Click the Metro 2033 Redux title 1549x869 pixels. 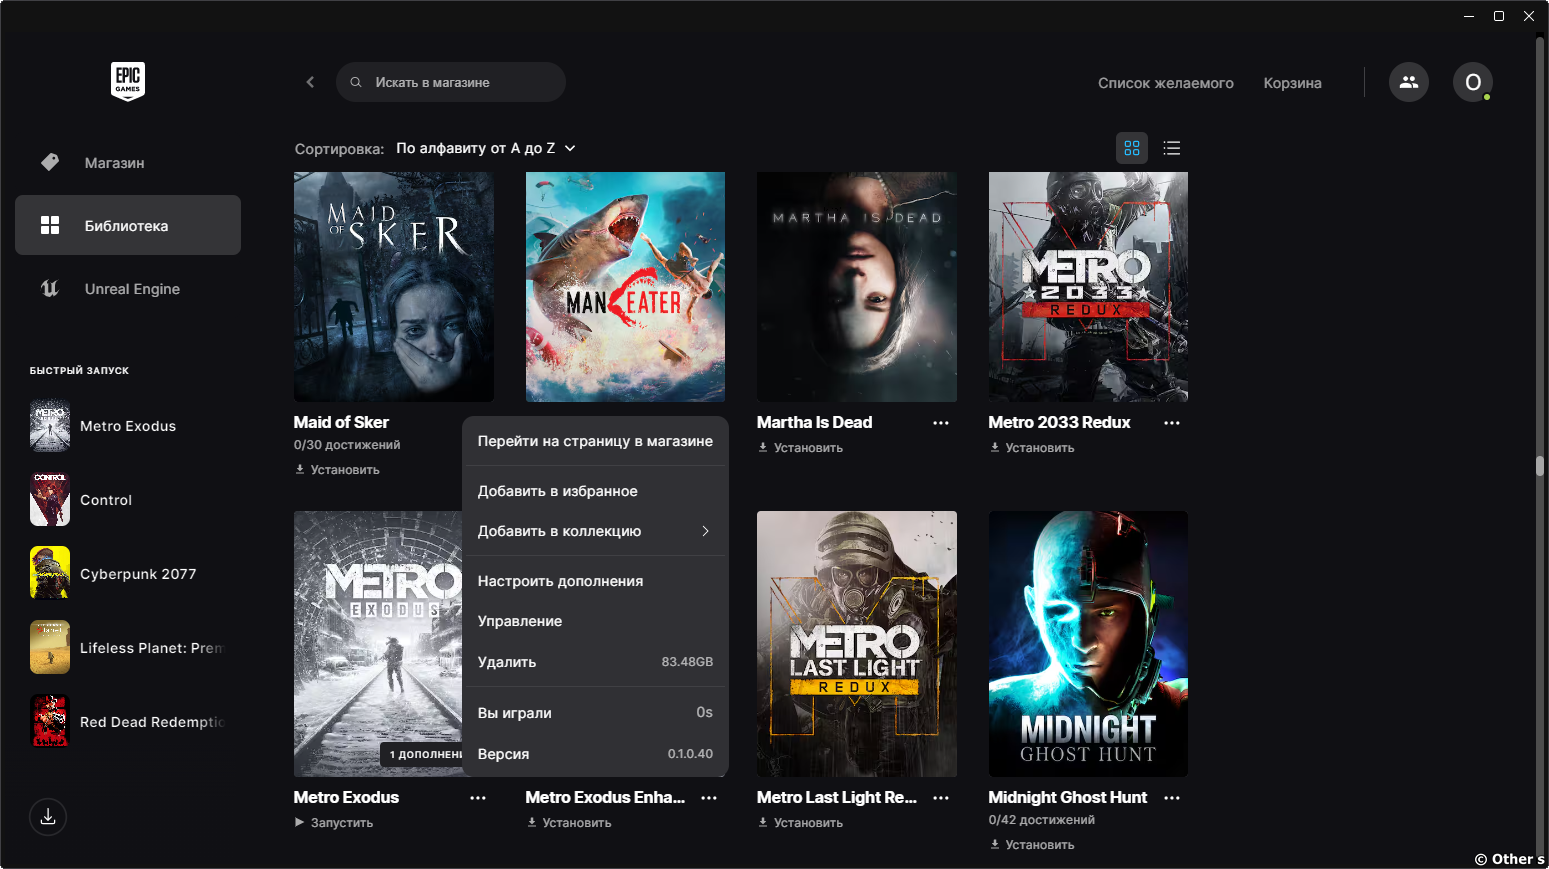click(1060, 423)
